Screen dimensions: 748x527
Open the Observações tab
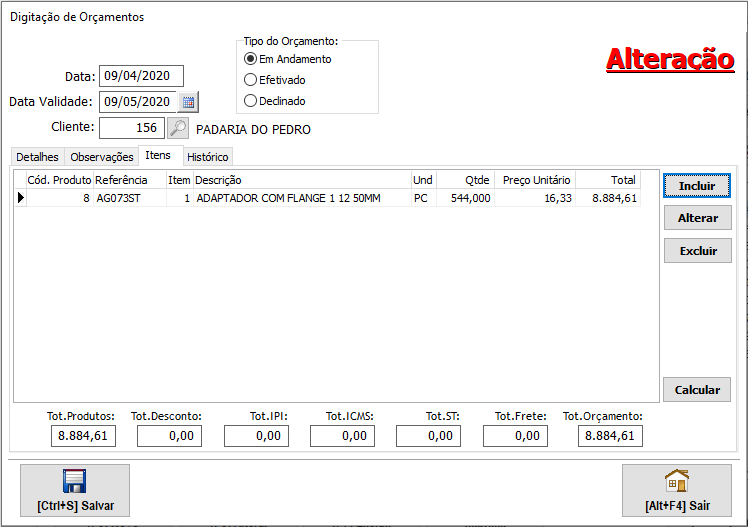tap(101, 157)
